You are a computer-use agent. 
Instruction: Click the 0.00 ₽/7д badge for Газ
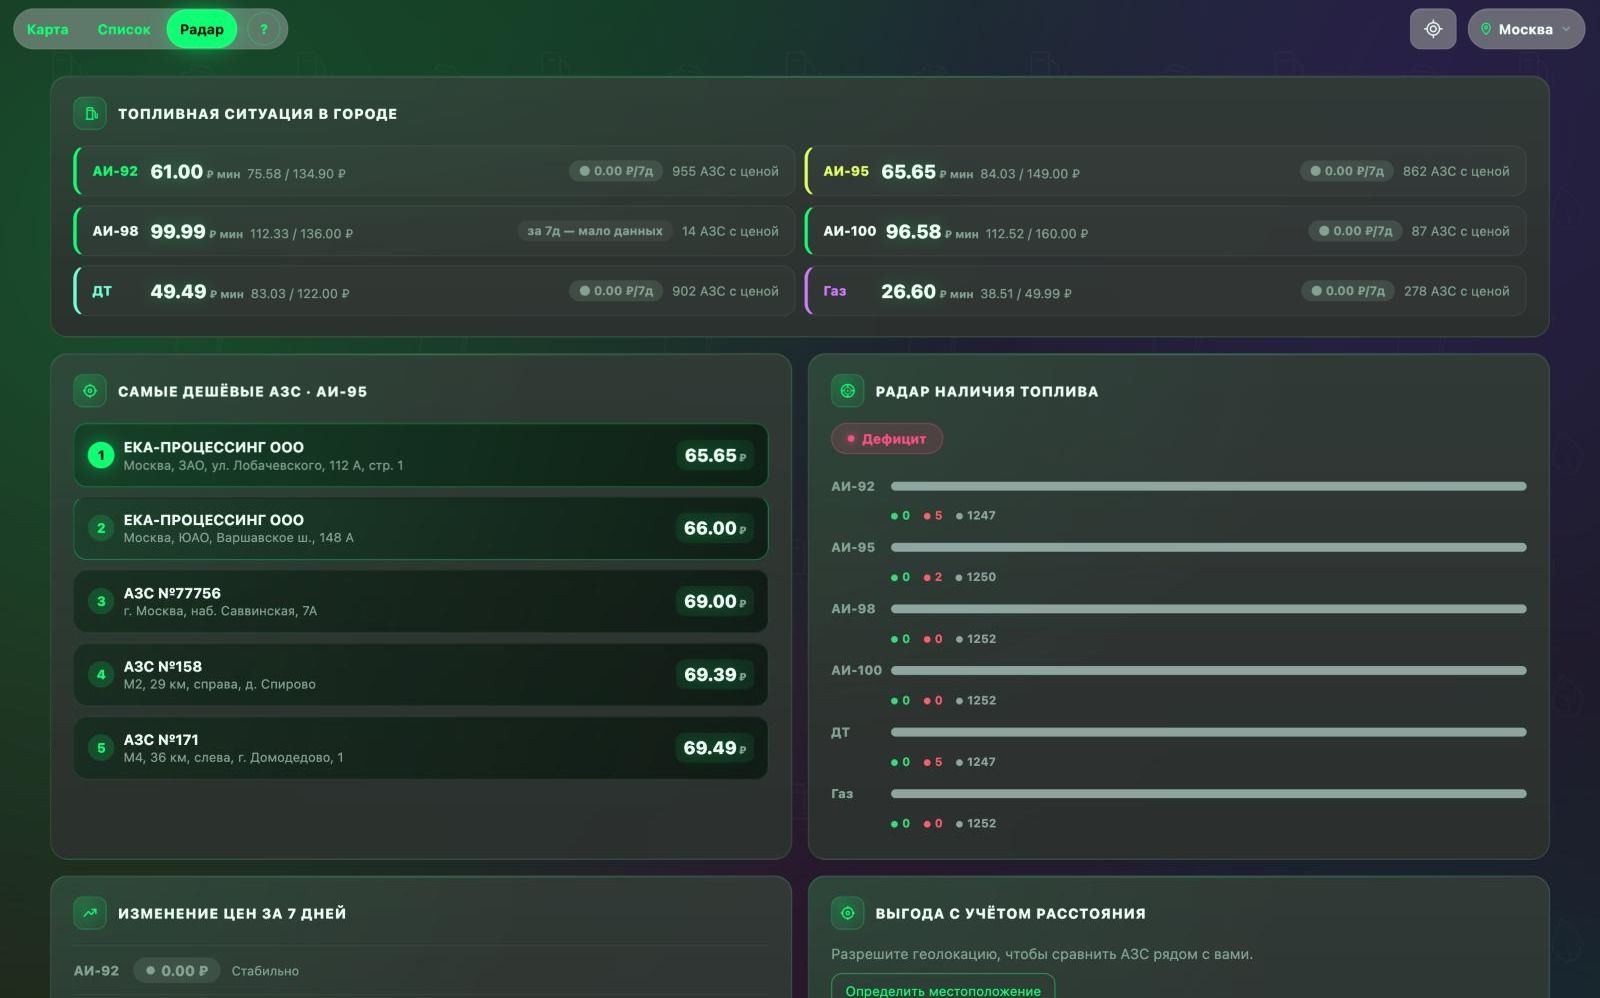pyautogui.click(x=1347, y=291)
